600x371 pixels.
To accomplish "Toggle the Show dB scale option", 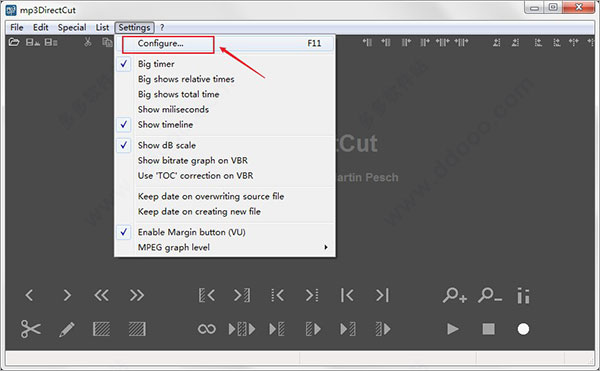I will tap(225, 145).
